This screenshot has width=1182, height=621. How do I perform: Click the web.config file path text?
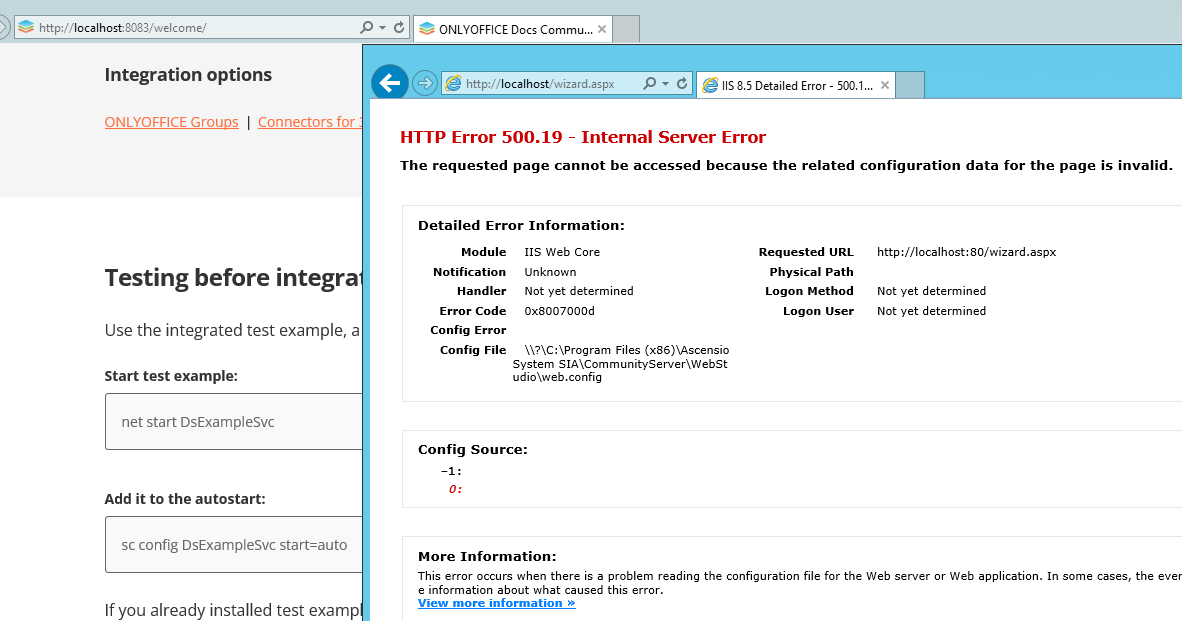pos(621,363)
